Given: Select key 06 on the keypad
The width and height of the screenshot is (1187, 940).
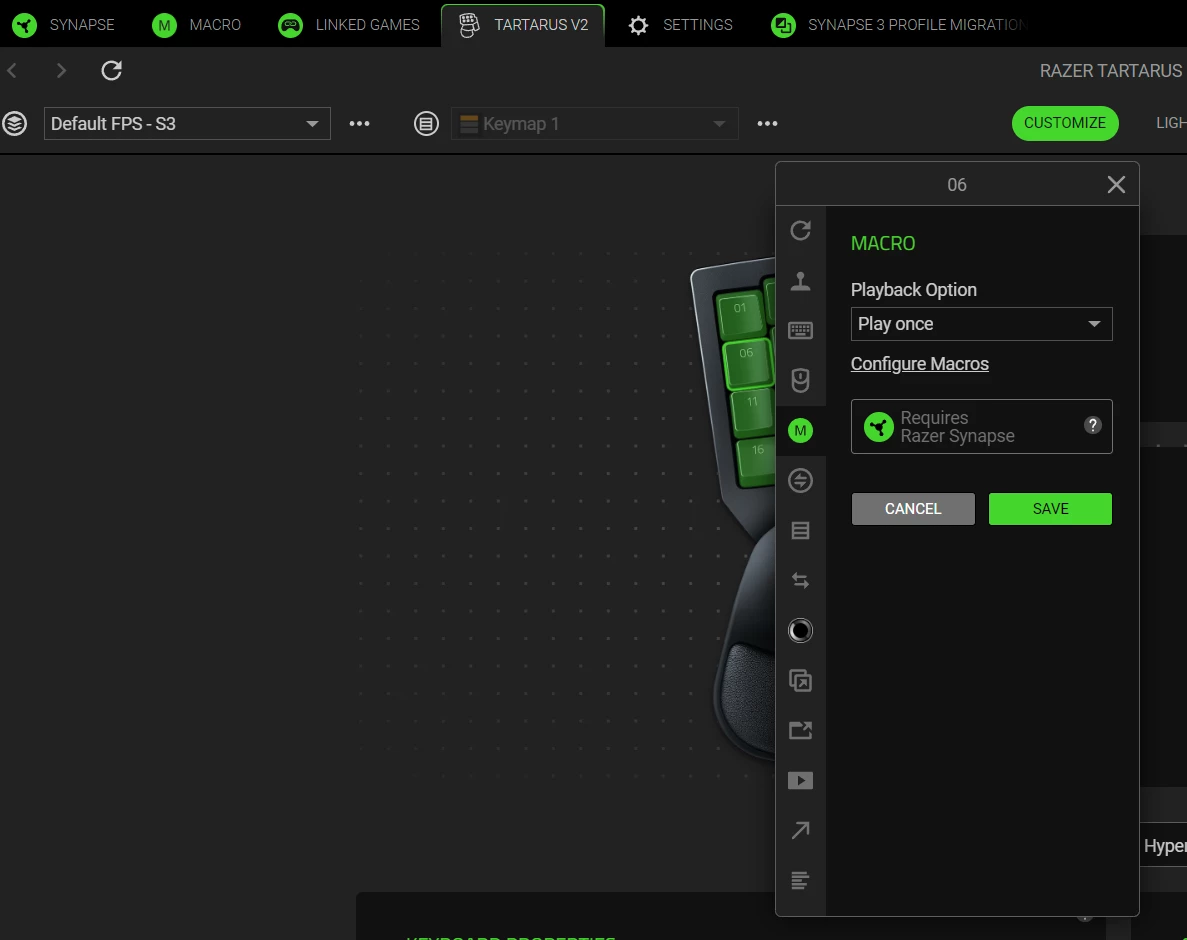Looking at the screenshot, I should (747, 363).
